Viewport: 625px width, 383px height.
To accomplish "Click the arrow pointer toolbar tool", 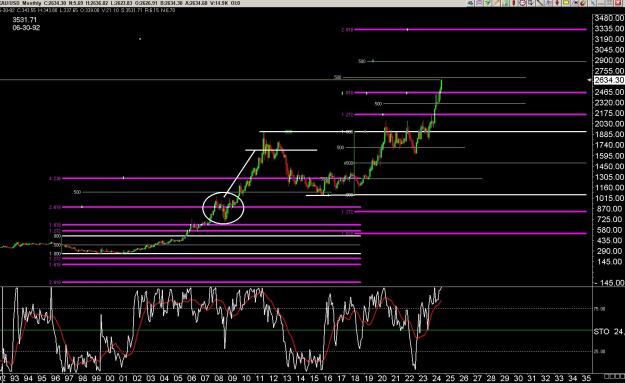I will click(x=576, y=3).
